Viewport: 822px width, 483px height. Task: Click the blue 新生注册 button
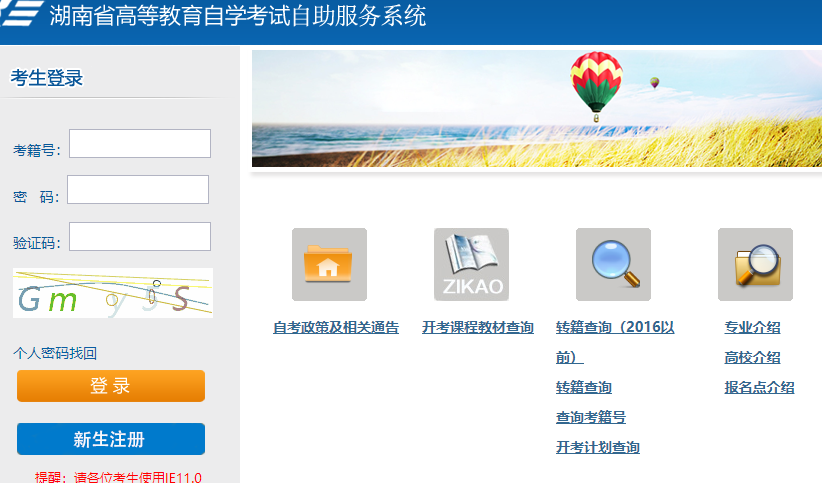pos(111,439)
